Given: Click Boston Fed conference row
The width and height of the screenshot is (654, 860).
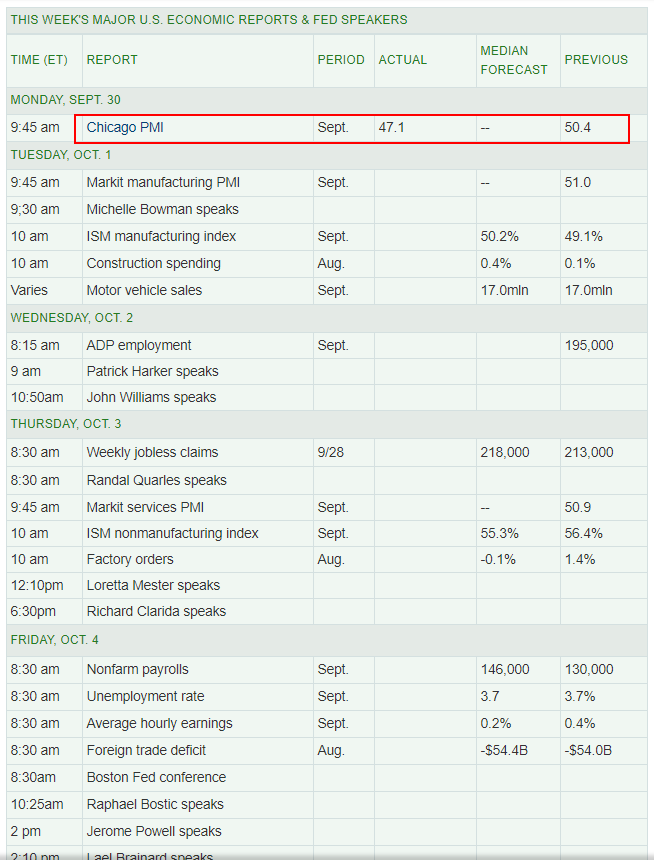Looking at the screenshot, I should 326,778.
